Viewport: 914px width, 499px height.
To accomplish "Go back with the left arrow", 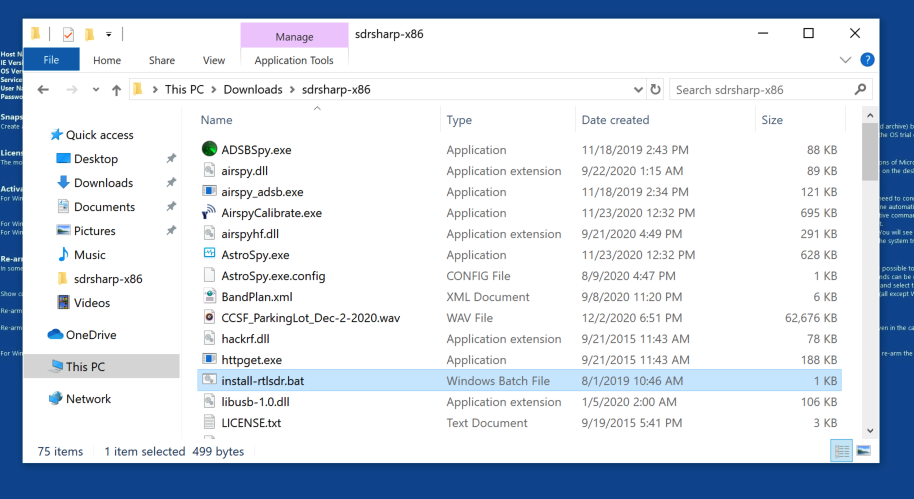I will tap(43, 90).
